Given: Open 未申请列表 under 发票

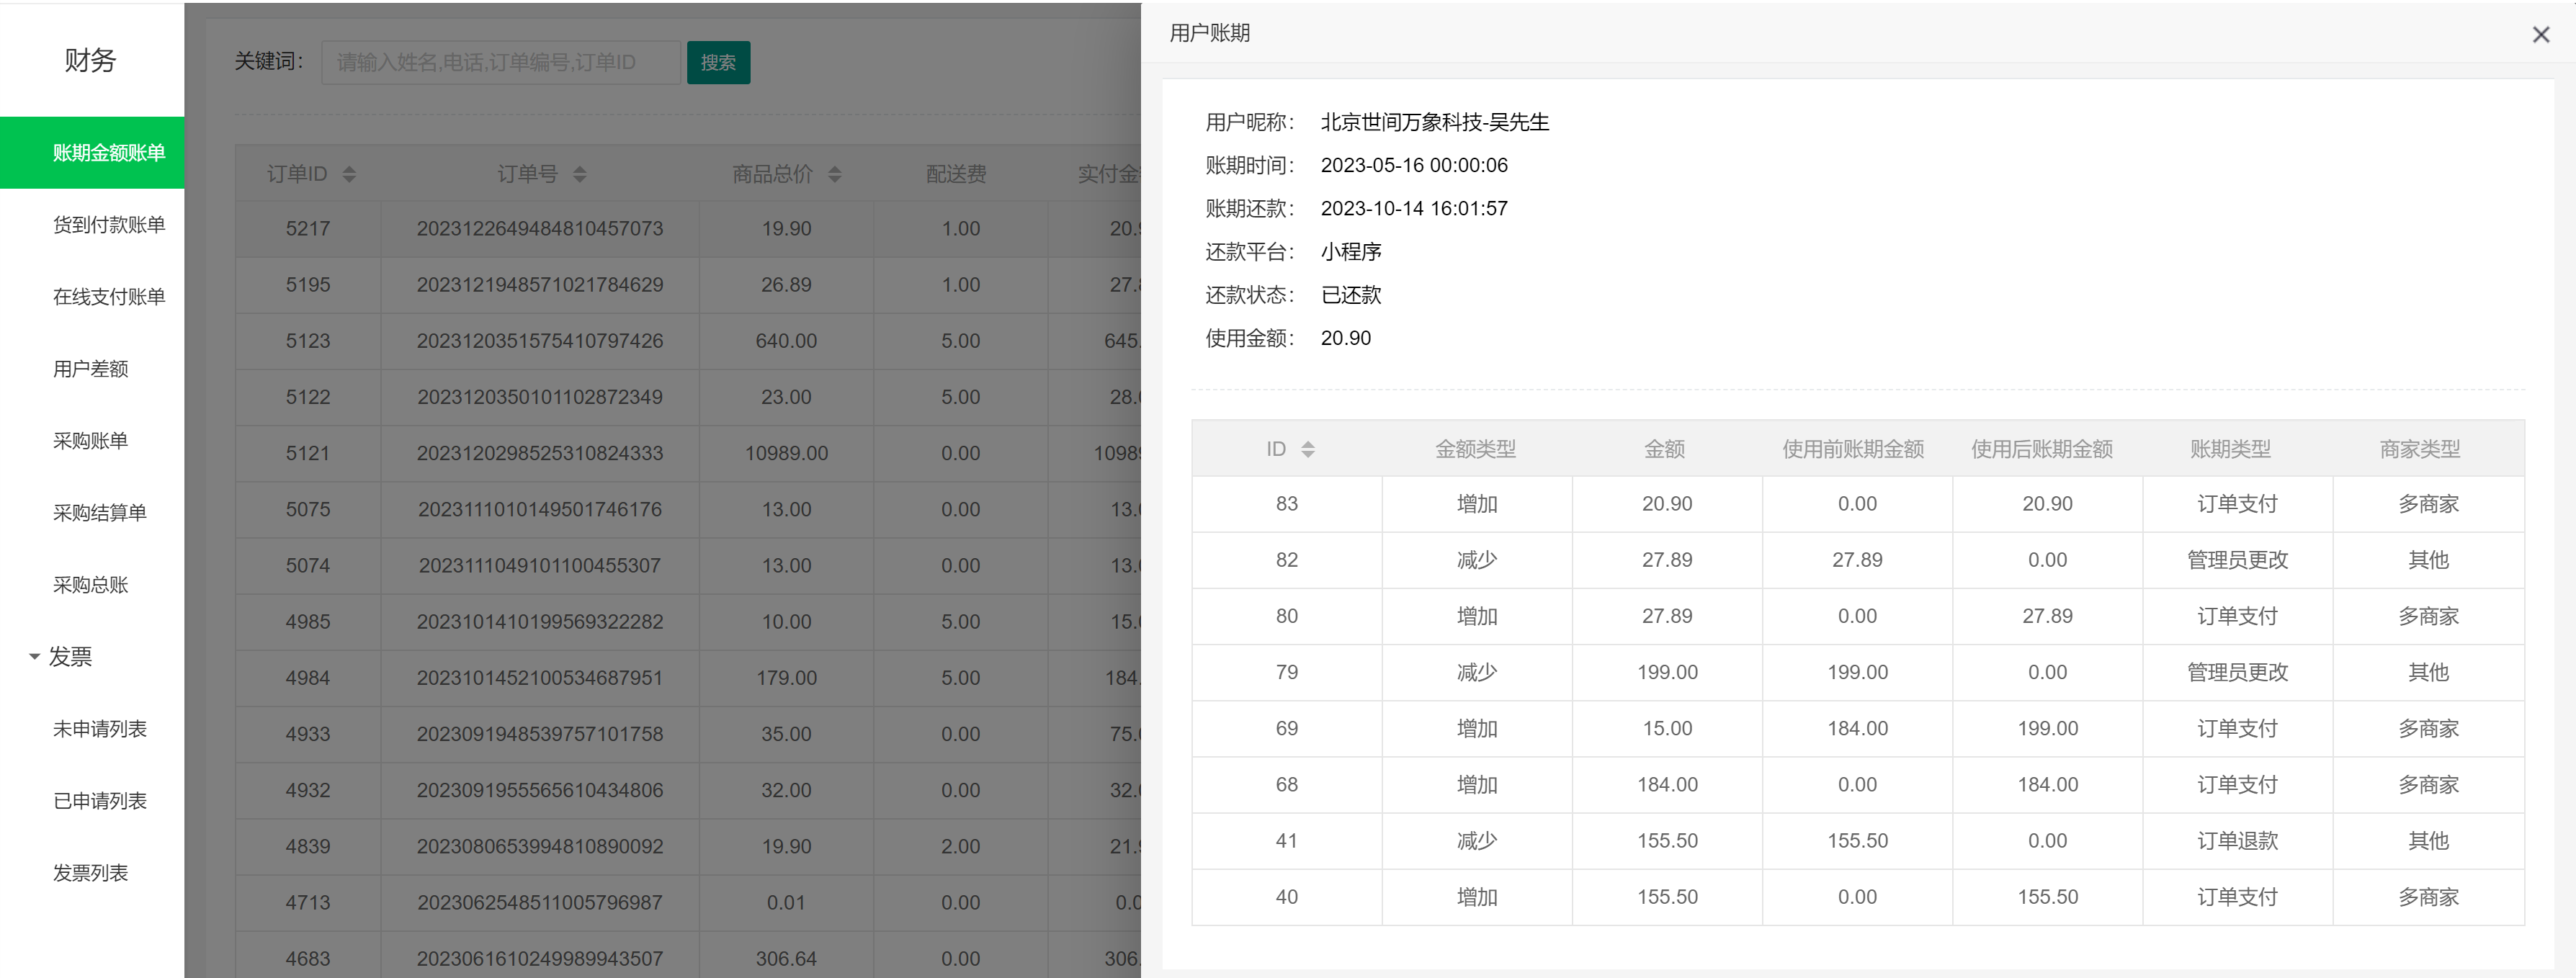Looking at the screenshot, I should click(99, 729).
